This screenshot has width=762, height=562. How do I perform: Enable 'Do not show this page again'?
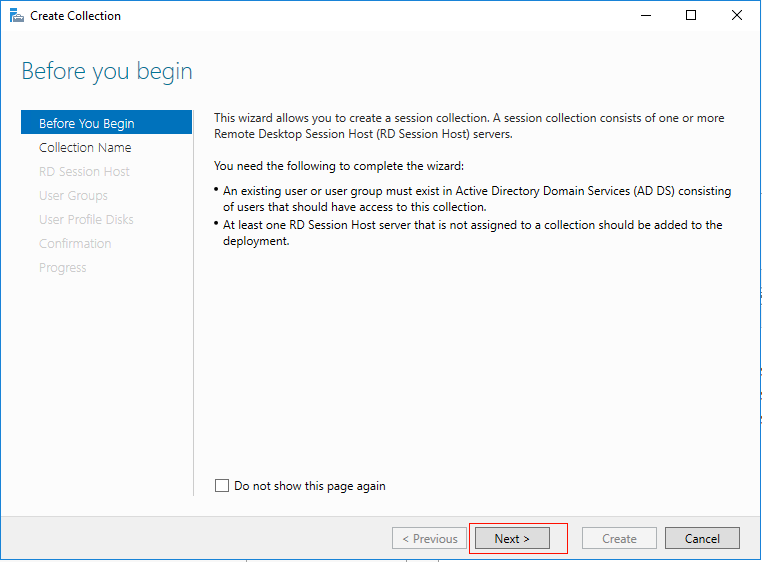(222, 486)
